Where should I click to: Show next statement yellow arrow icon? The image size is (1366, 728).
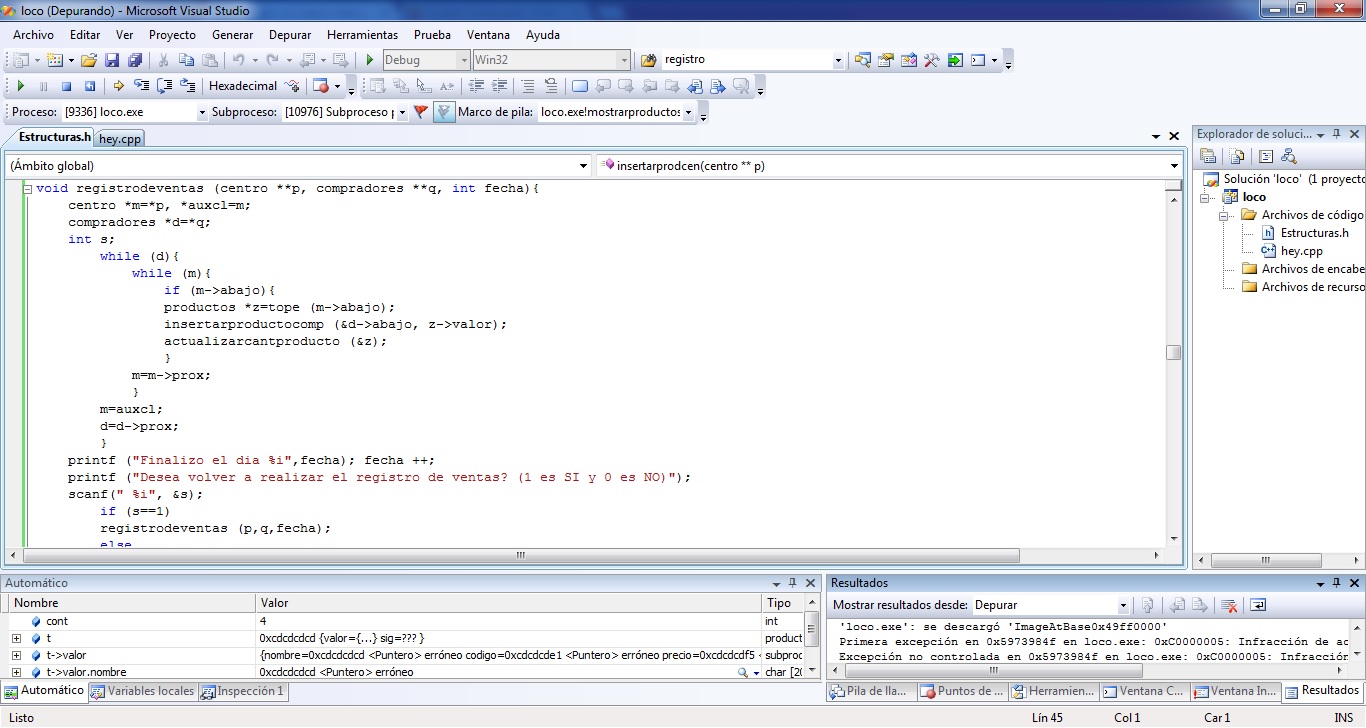[118, 86]
